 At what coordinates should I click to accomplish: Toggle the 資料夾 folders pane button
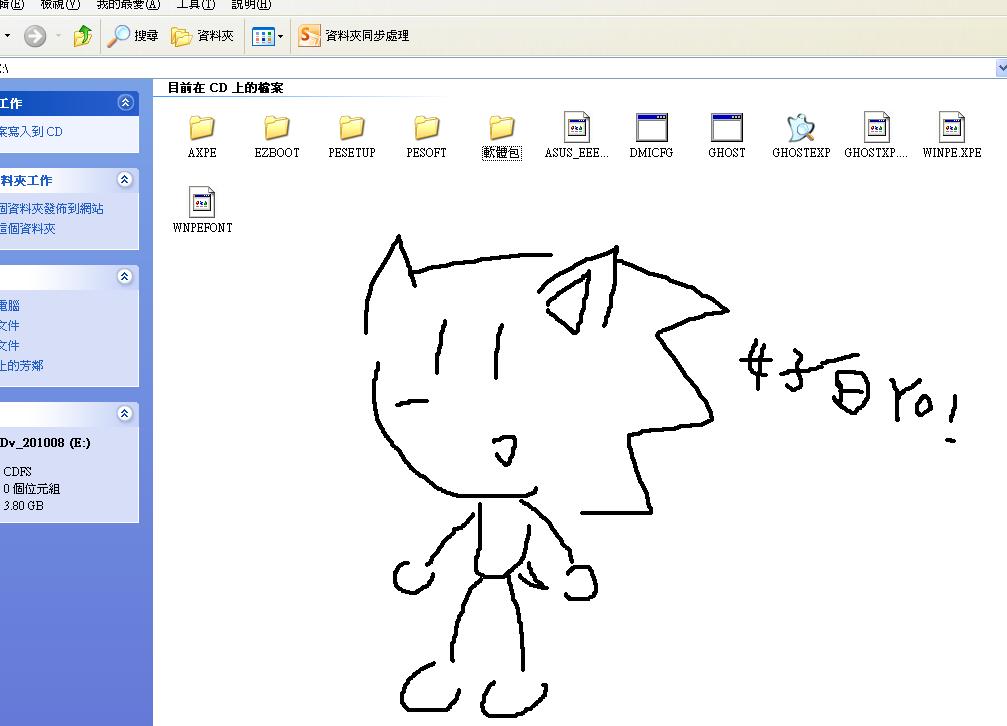(203, 36)
